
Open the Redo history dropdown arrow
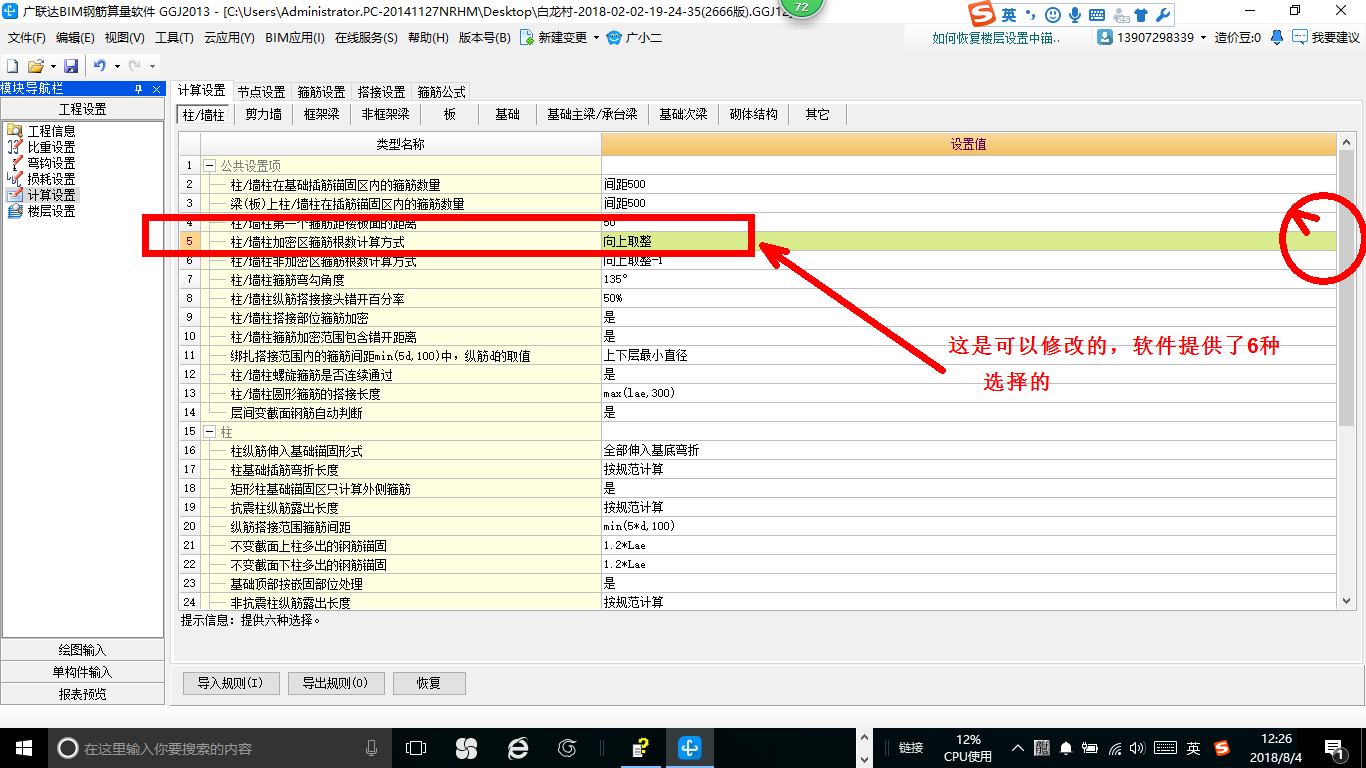tap(152, 66)
